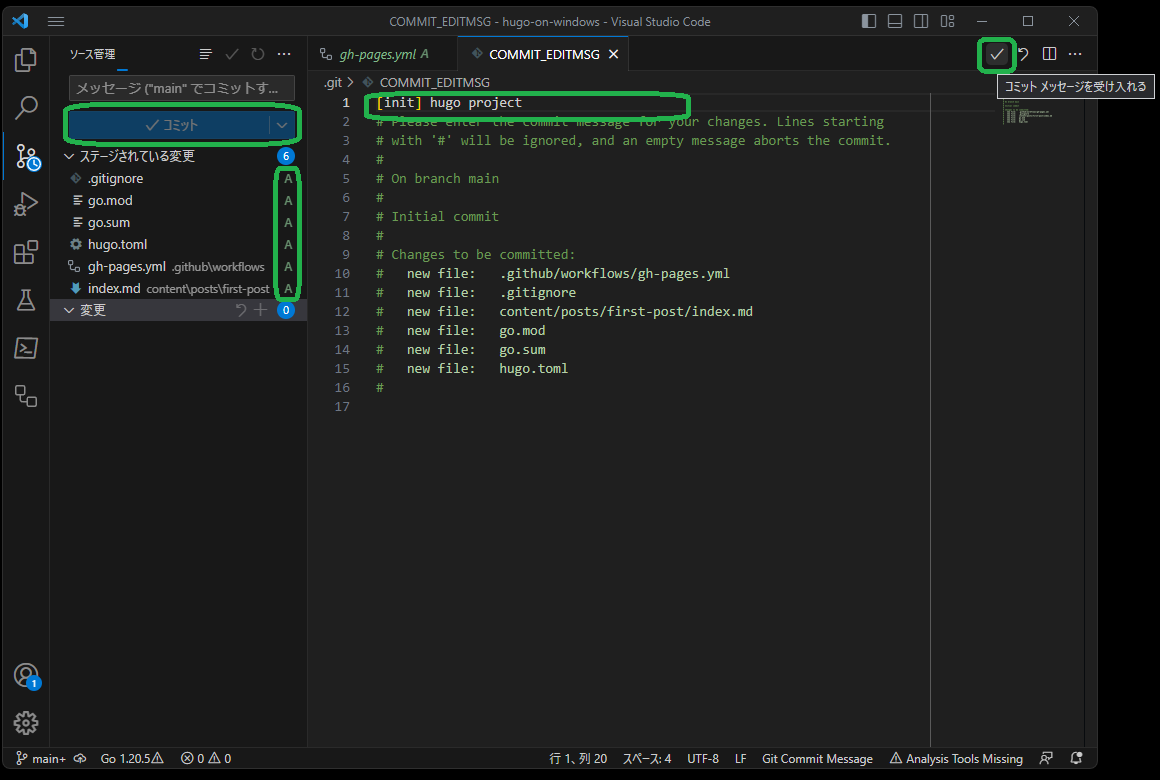This screenshot has height=780, width=1160.
Task: Close the COMMIT_EDITMSG tab
Action: click(613, 54)
